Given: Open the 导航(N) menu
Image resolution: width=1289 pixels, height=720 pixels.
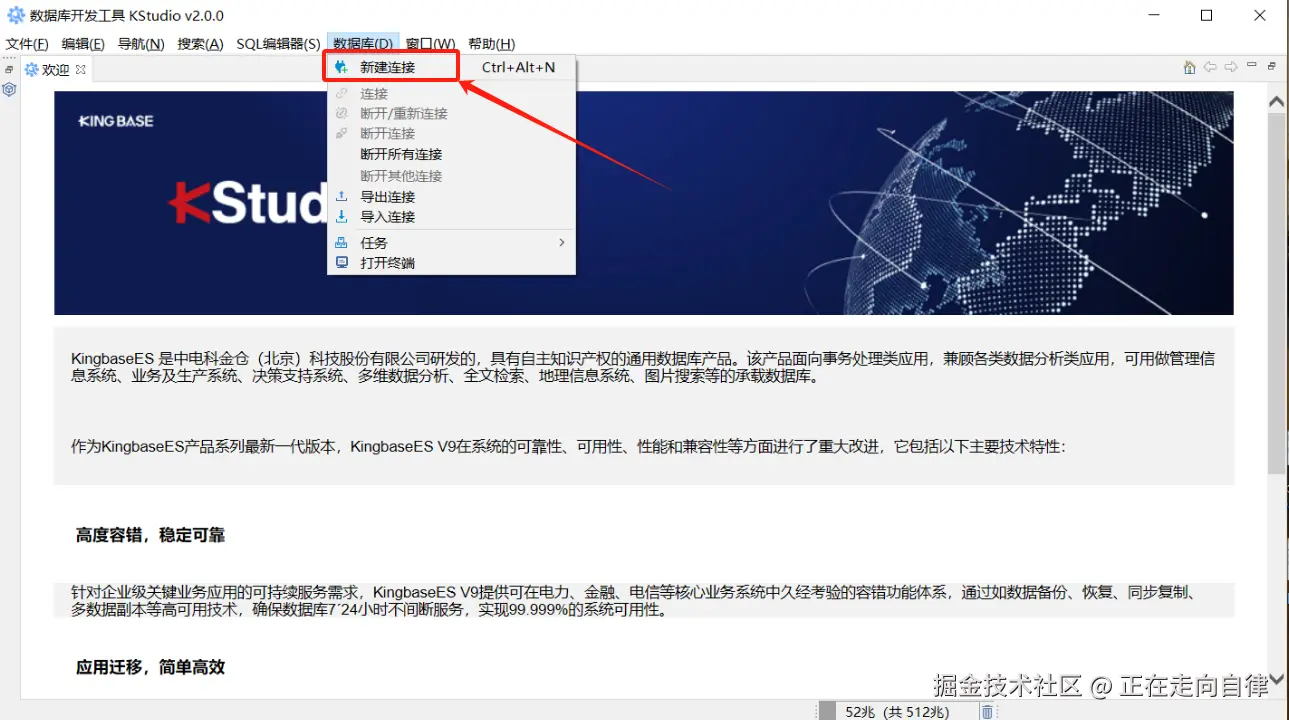Looking at the screenshot, I should [141, 44].
